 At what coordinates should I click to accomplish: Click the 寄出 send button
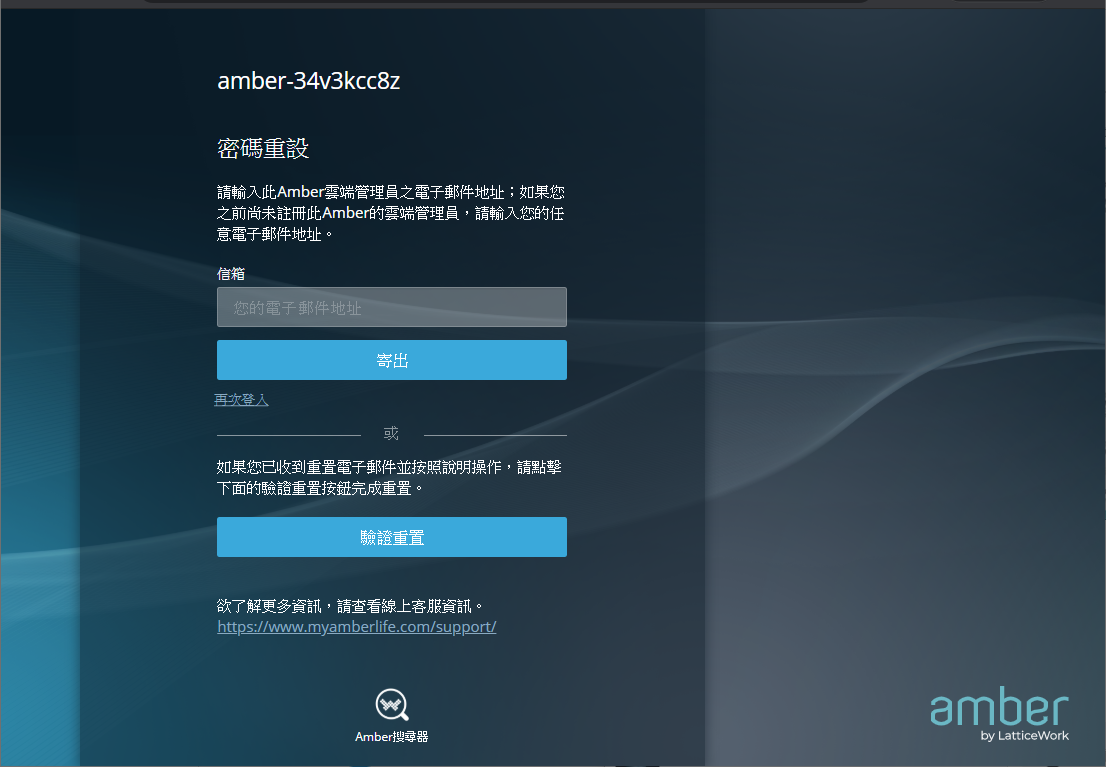[x=391, y=360]
